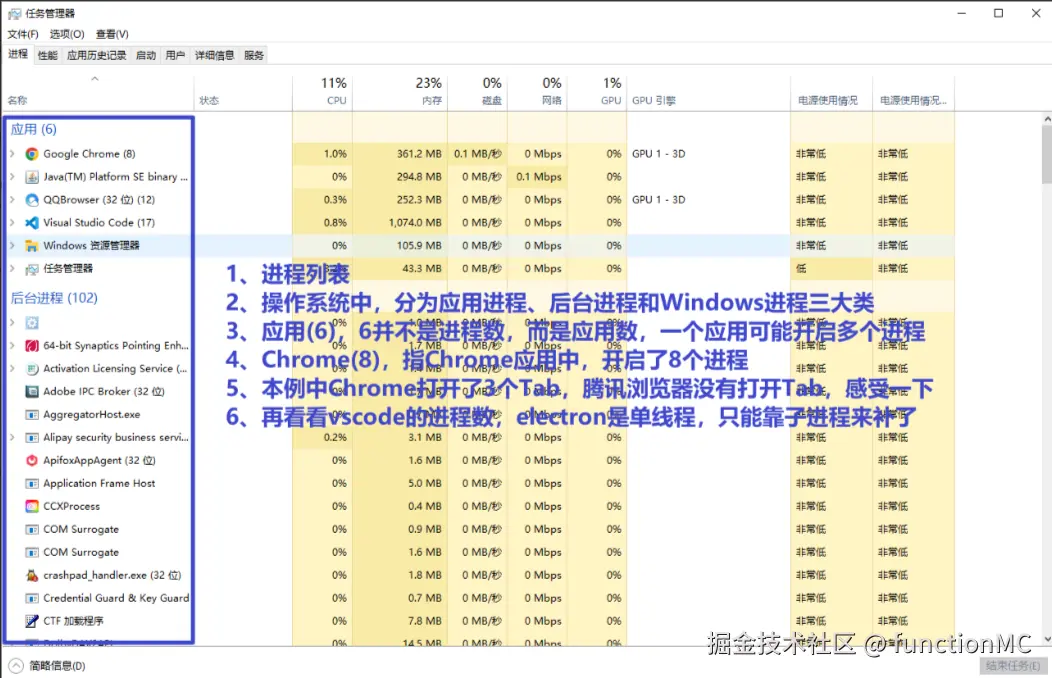Click the AggregatorHost.exe icon

point(32,414)
